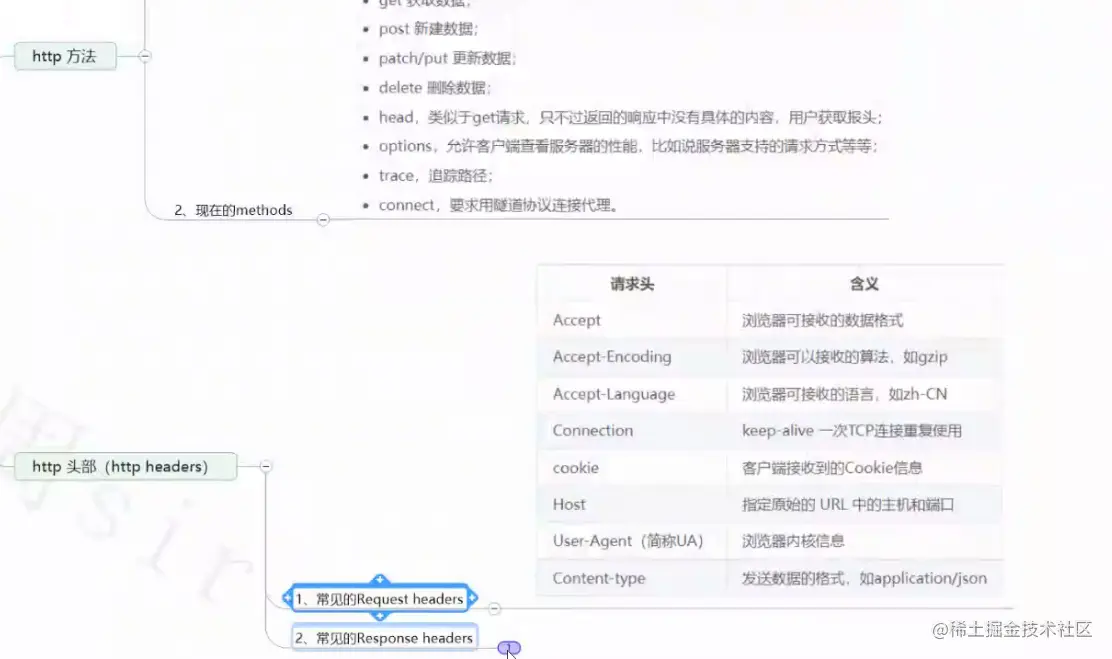Screen dimensions: 1112x659
Task: Click the '浏览器可接收的语言，如zh-CN' cell
Action: point(864,394)
